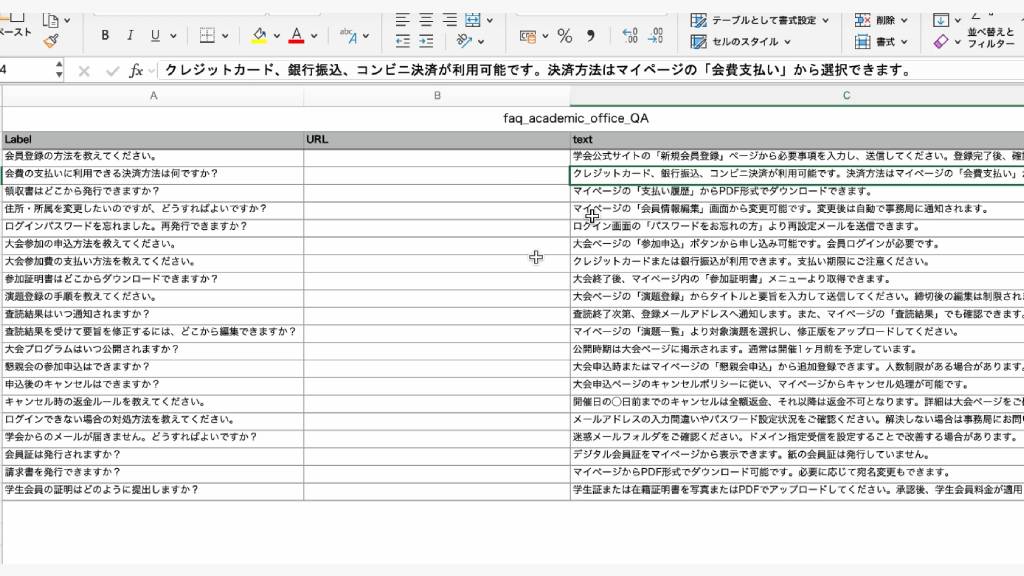Screen dimensions: 1024x576
Task: Apply percent style to the cell
Action: point(565,36)
